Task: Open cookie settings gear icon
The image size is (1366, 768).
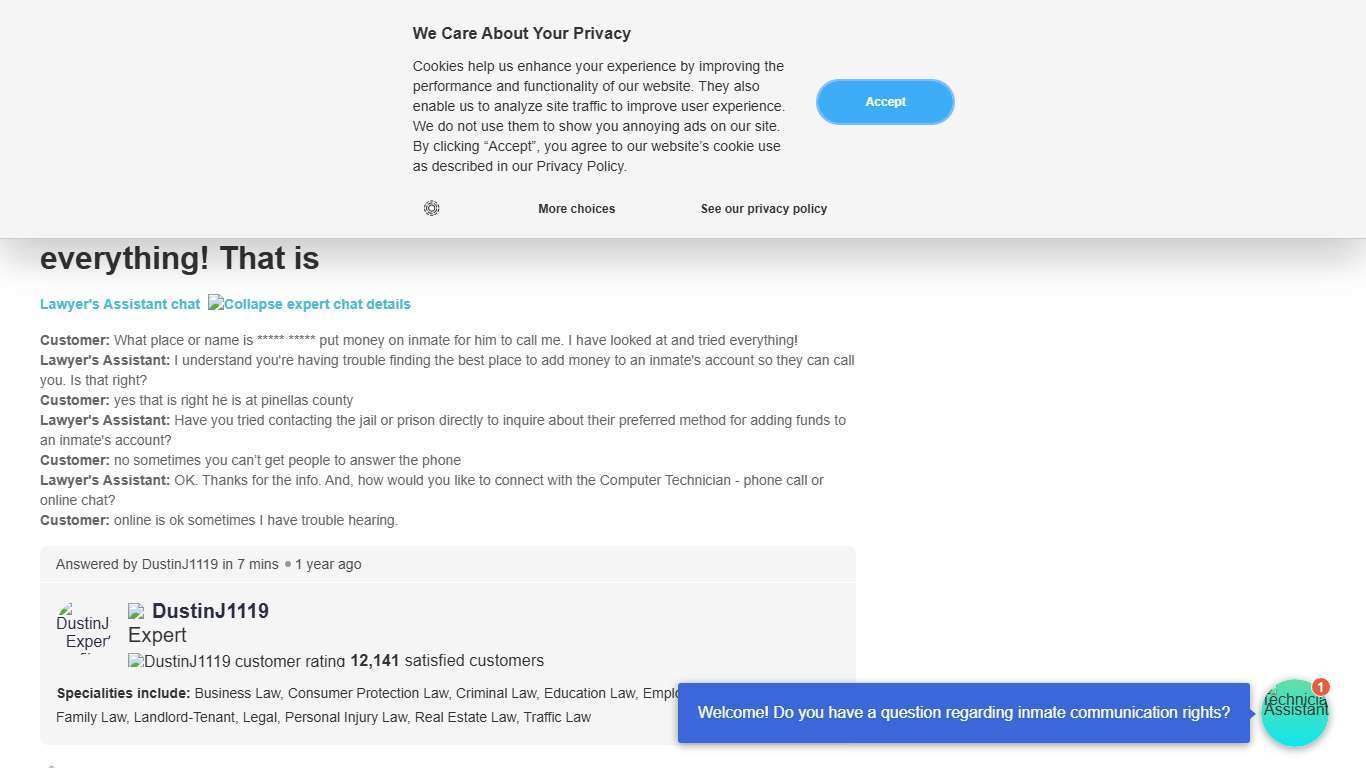Action: 431,208
